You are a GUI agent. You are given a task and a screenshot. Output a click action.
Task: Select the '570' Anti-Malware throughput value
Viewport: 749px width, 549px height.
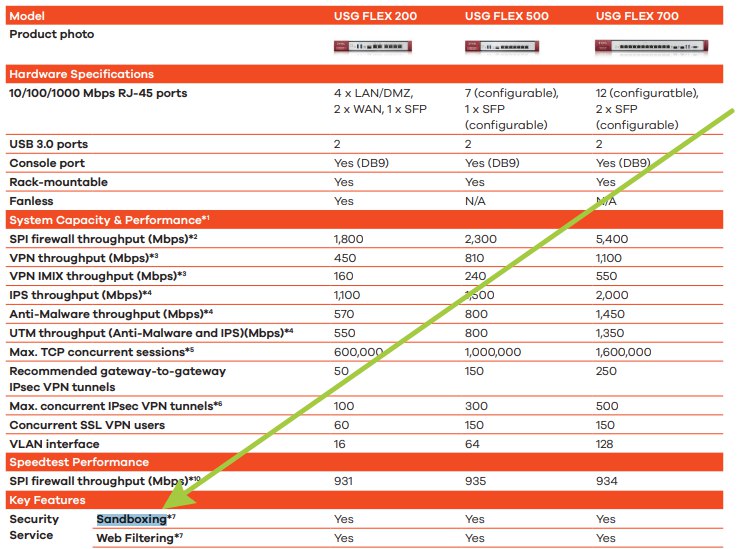click(344, 314)
